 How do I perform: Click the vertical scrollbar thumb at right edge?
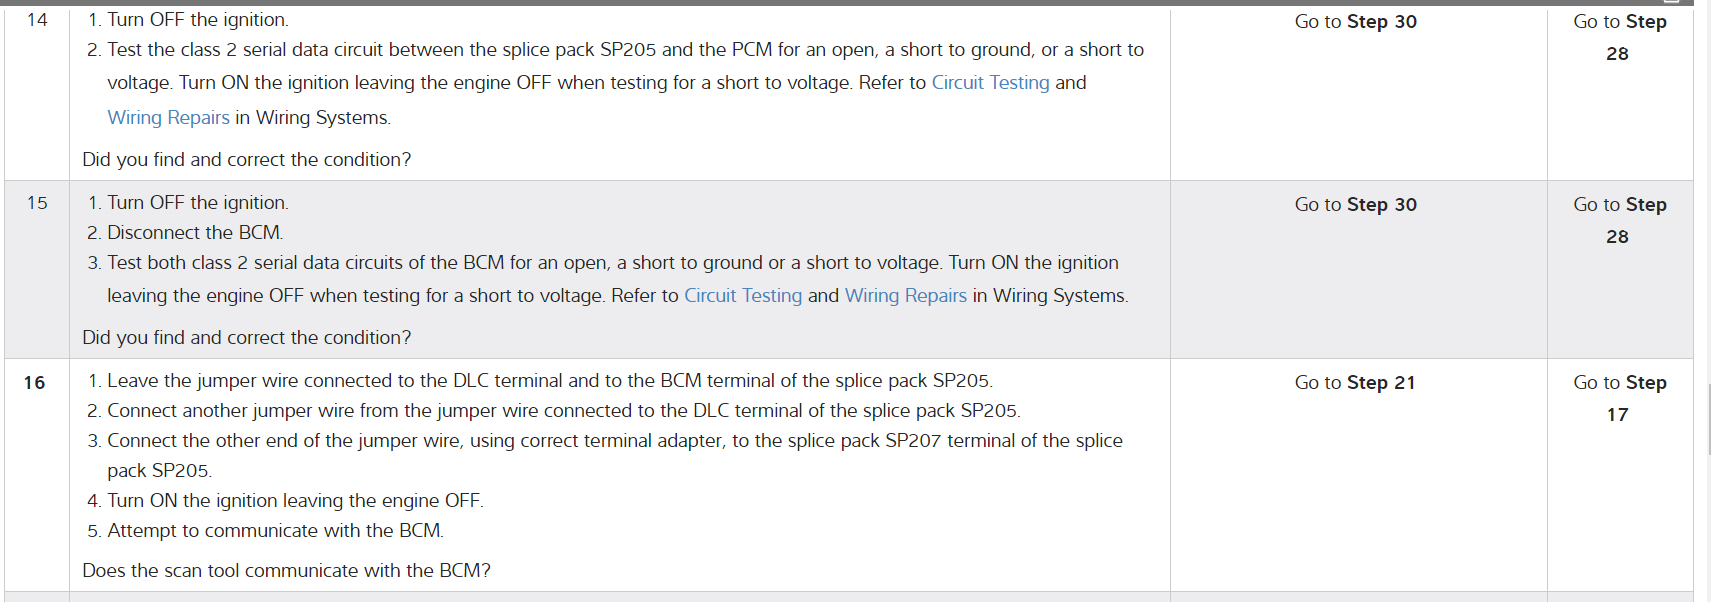click(1708, 420)
